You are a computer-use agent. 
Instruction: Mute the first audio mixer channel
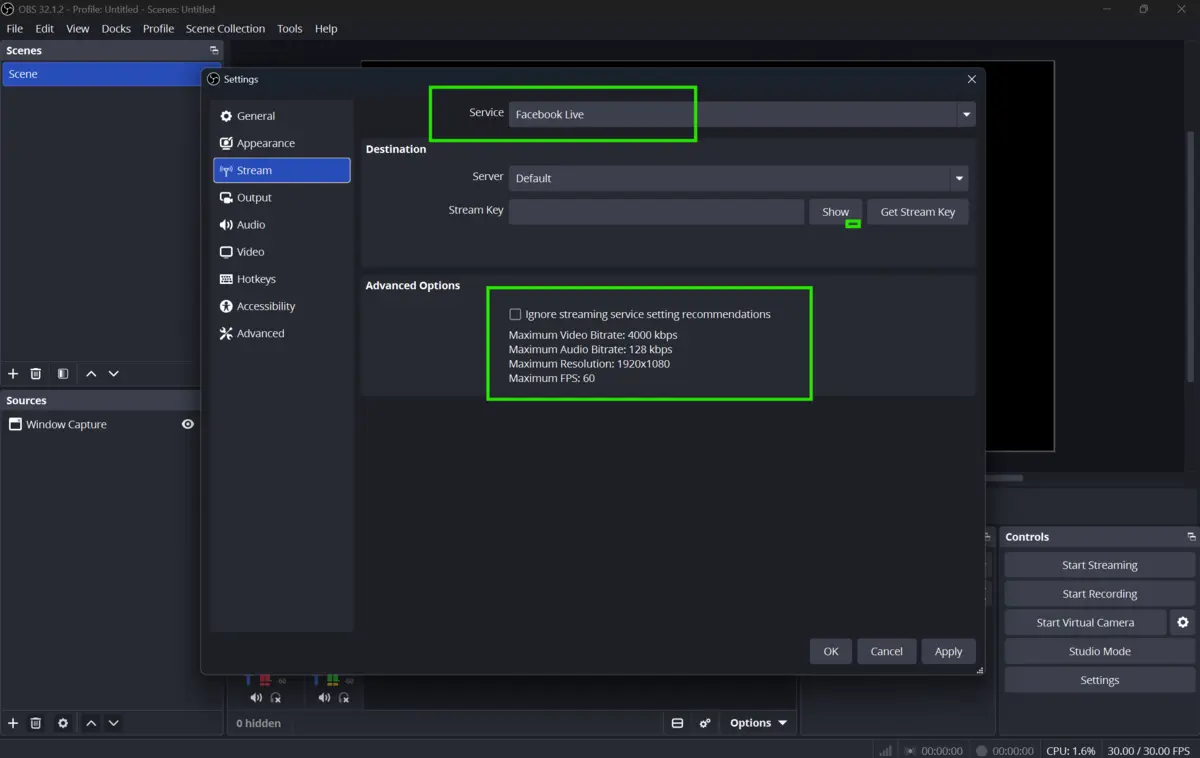[256, 698]
